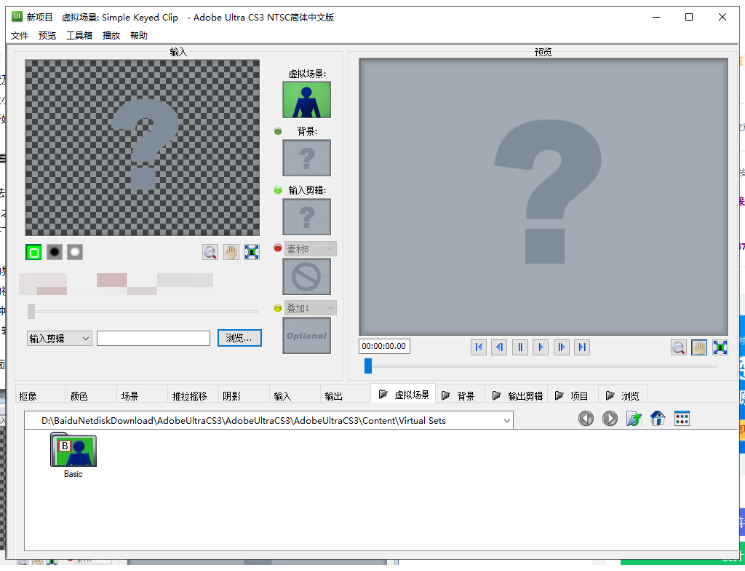
Task: Click the input clip path field
Action: pyautogui.click(x=153, y=339)
